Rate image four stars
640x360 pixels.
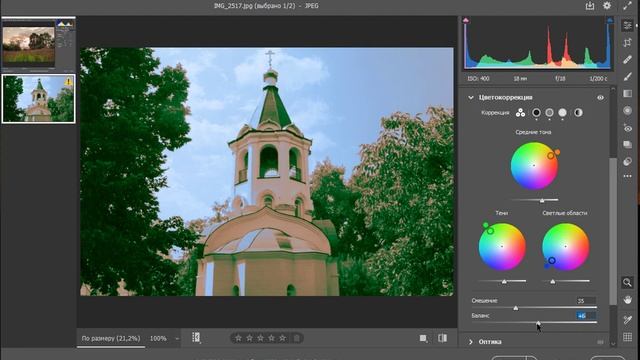tap(271, 338)
